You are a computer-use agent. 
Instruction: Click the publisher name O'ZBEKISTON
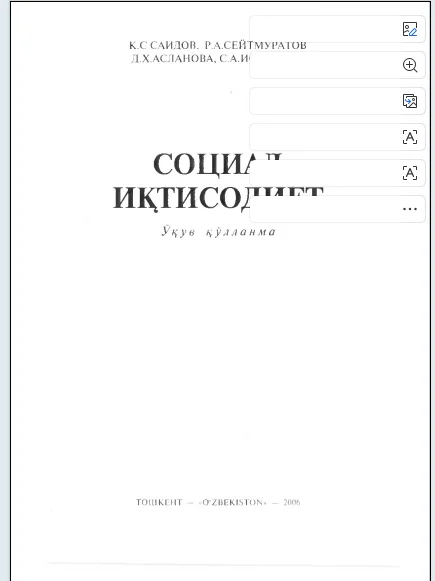click(233, 502)
